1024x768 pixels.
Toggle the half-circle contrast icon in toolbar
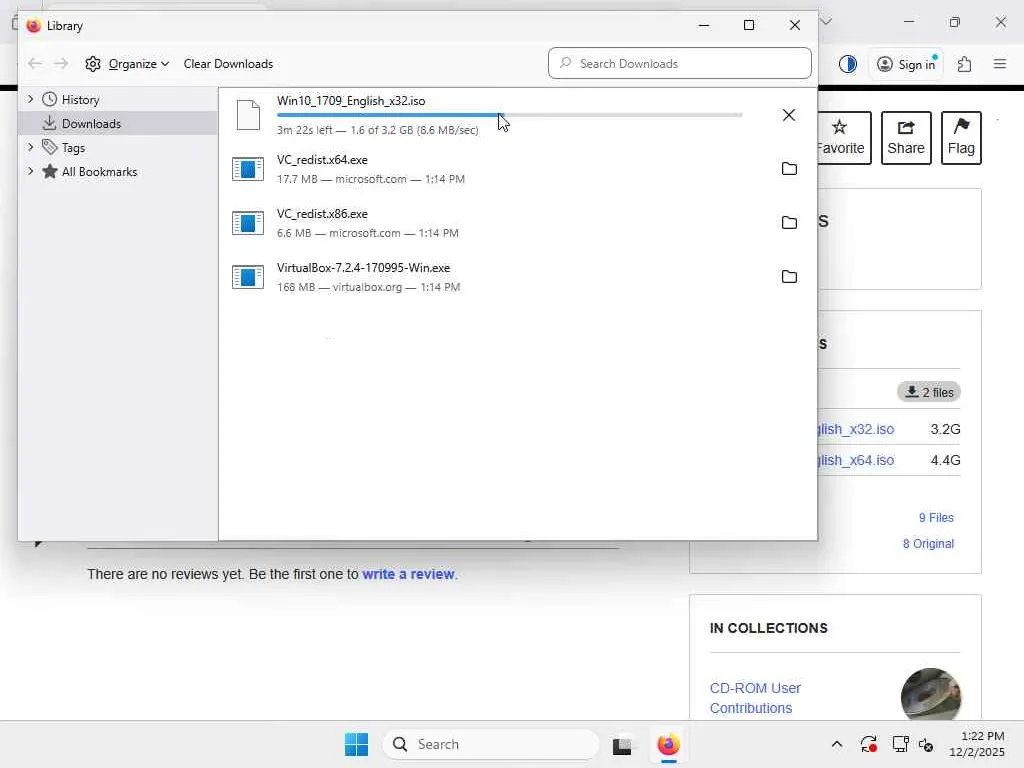(x=848, y=64)
